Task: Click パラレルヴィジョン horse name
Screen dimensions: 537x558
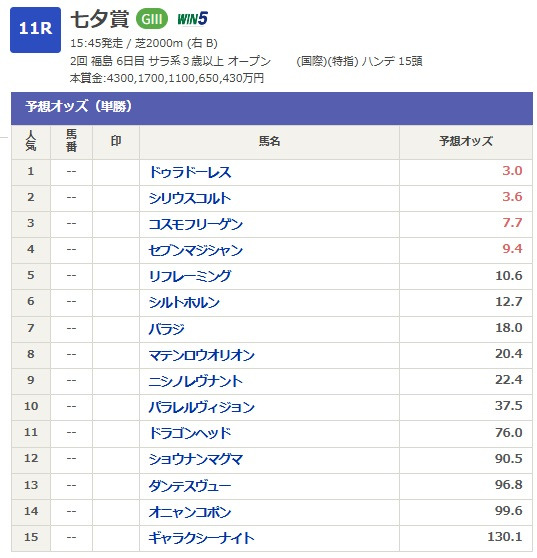Action: click(202, 407)
